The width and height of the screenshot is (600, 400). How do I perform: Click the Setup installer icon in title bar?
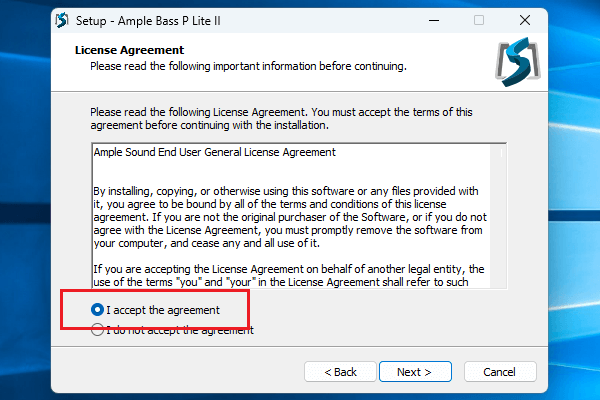tap(63, 20)
